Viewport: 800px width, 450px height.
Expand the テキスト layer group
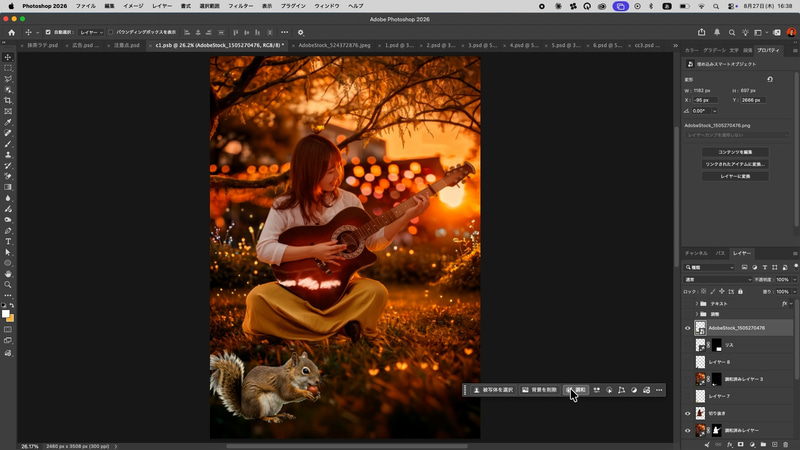[x=697, y=304]
